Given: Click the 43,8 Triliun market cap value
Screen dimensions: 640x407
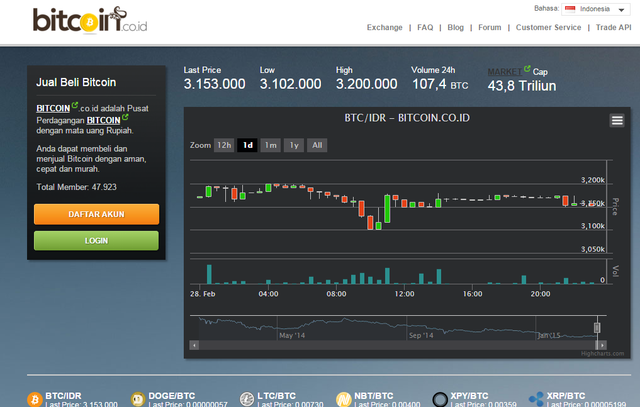Looking at the screenshot, I should click(522, 86).
